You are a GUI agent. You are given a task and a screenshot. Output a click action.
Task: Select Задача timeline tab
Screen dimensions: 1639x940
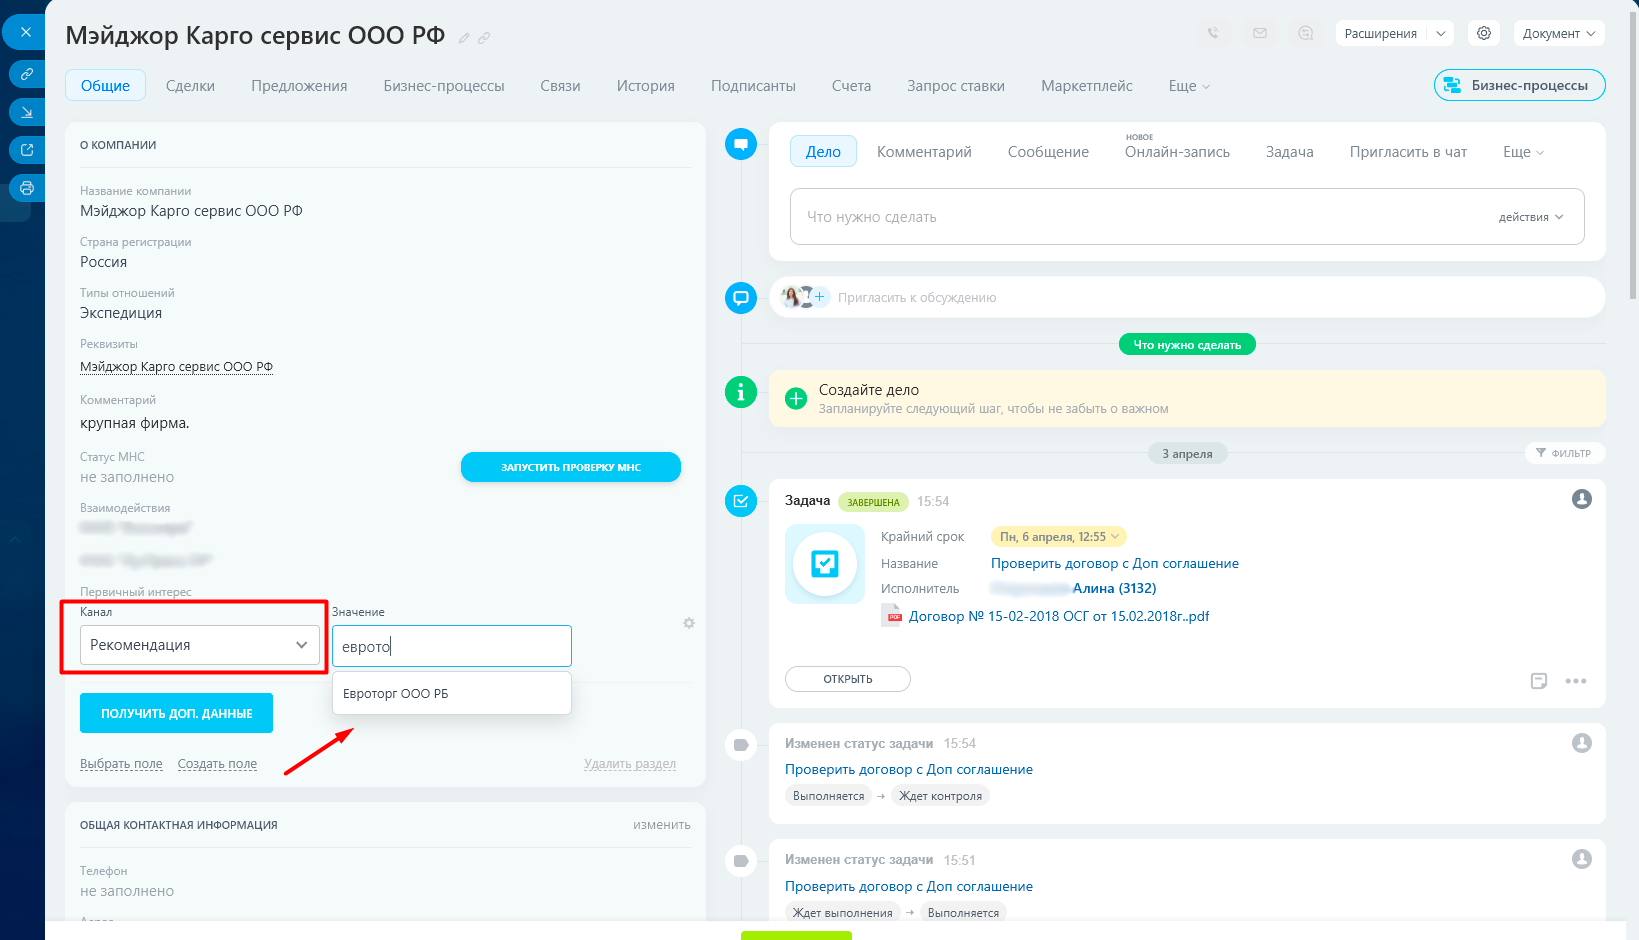(x=1290, y=152)
